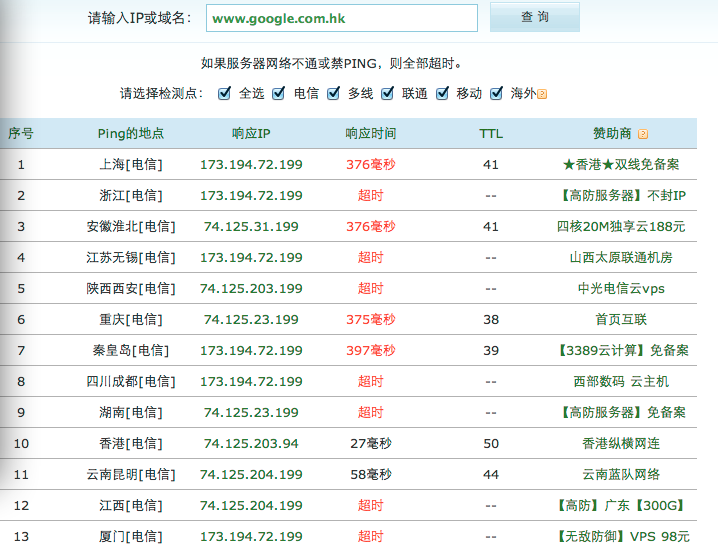Select the 四川成都[电信] location cell
This screenshot has height=548, width=718.
coord(131,381)
